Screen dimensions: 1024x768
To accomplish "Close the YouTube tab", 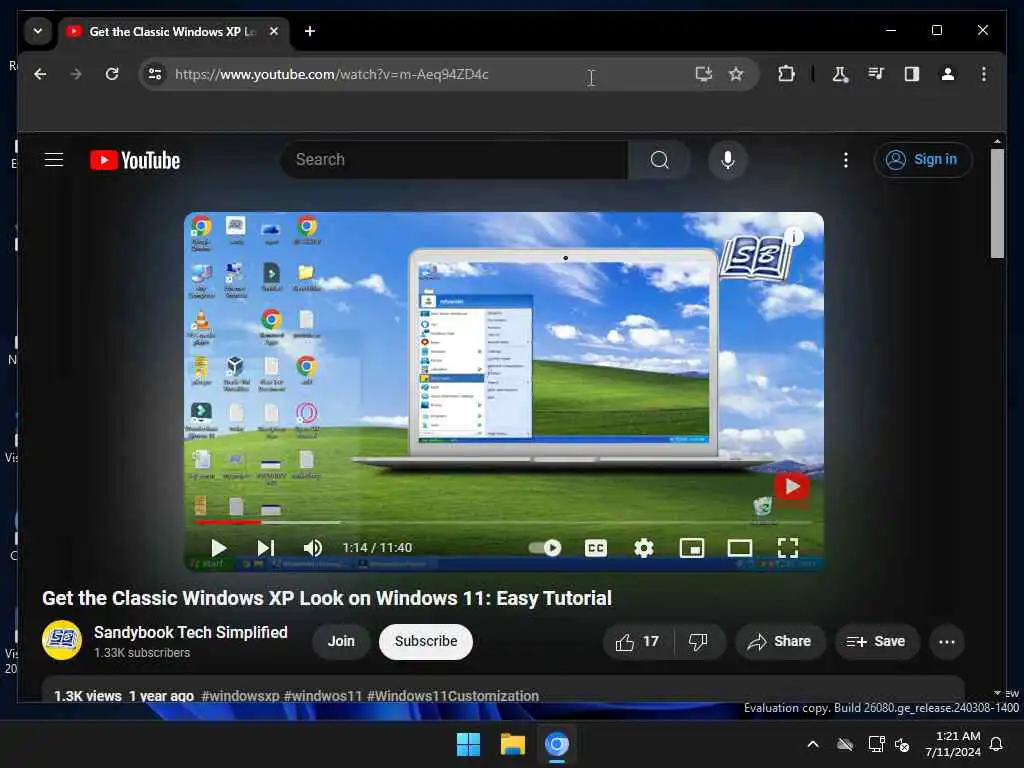I will (x=274, y=31).
